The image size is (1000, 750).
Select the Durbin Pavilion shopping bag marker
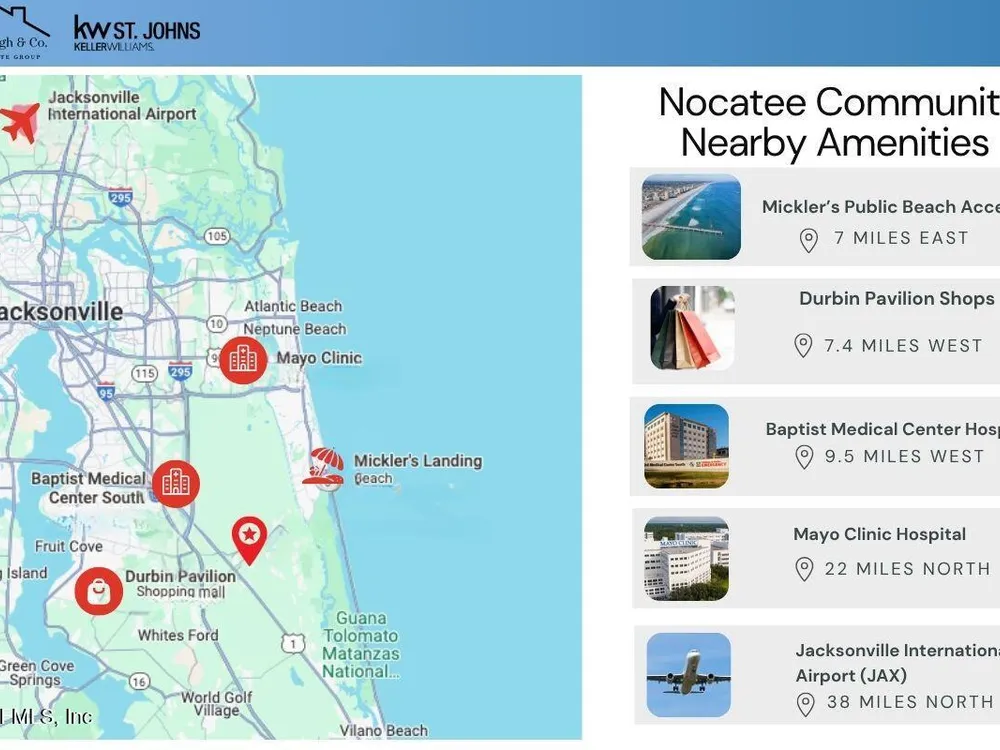click(98, 591)
